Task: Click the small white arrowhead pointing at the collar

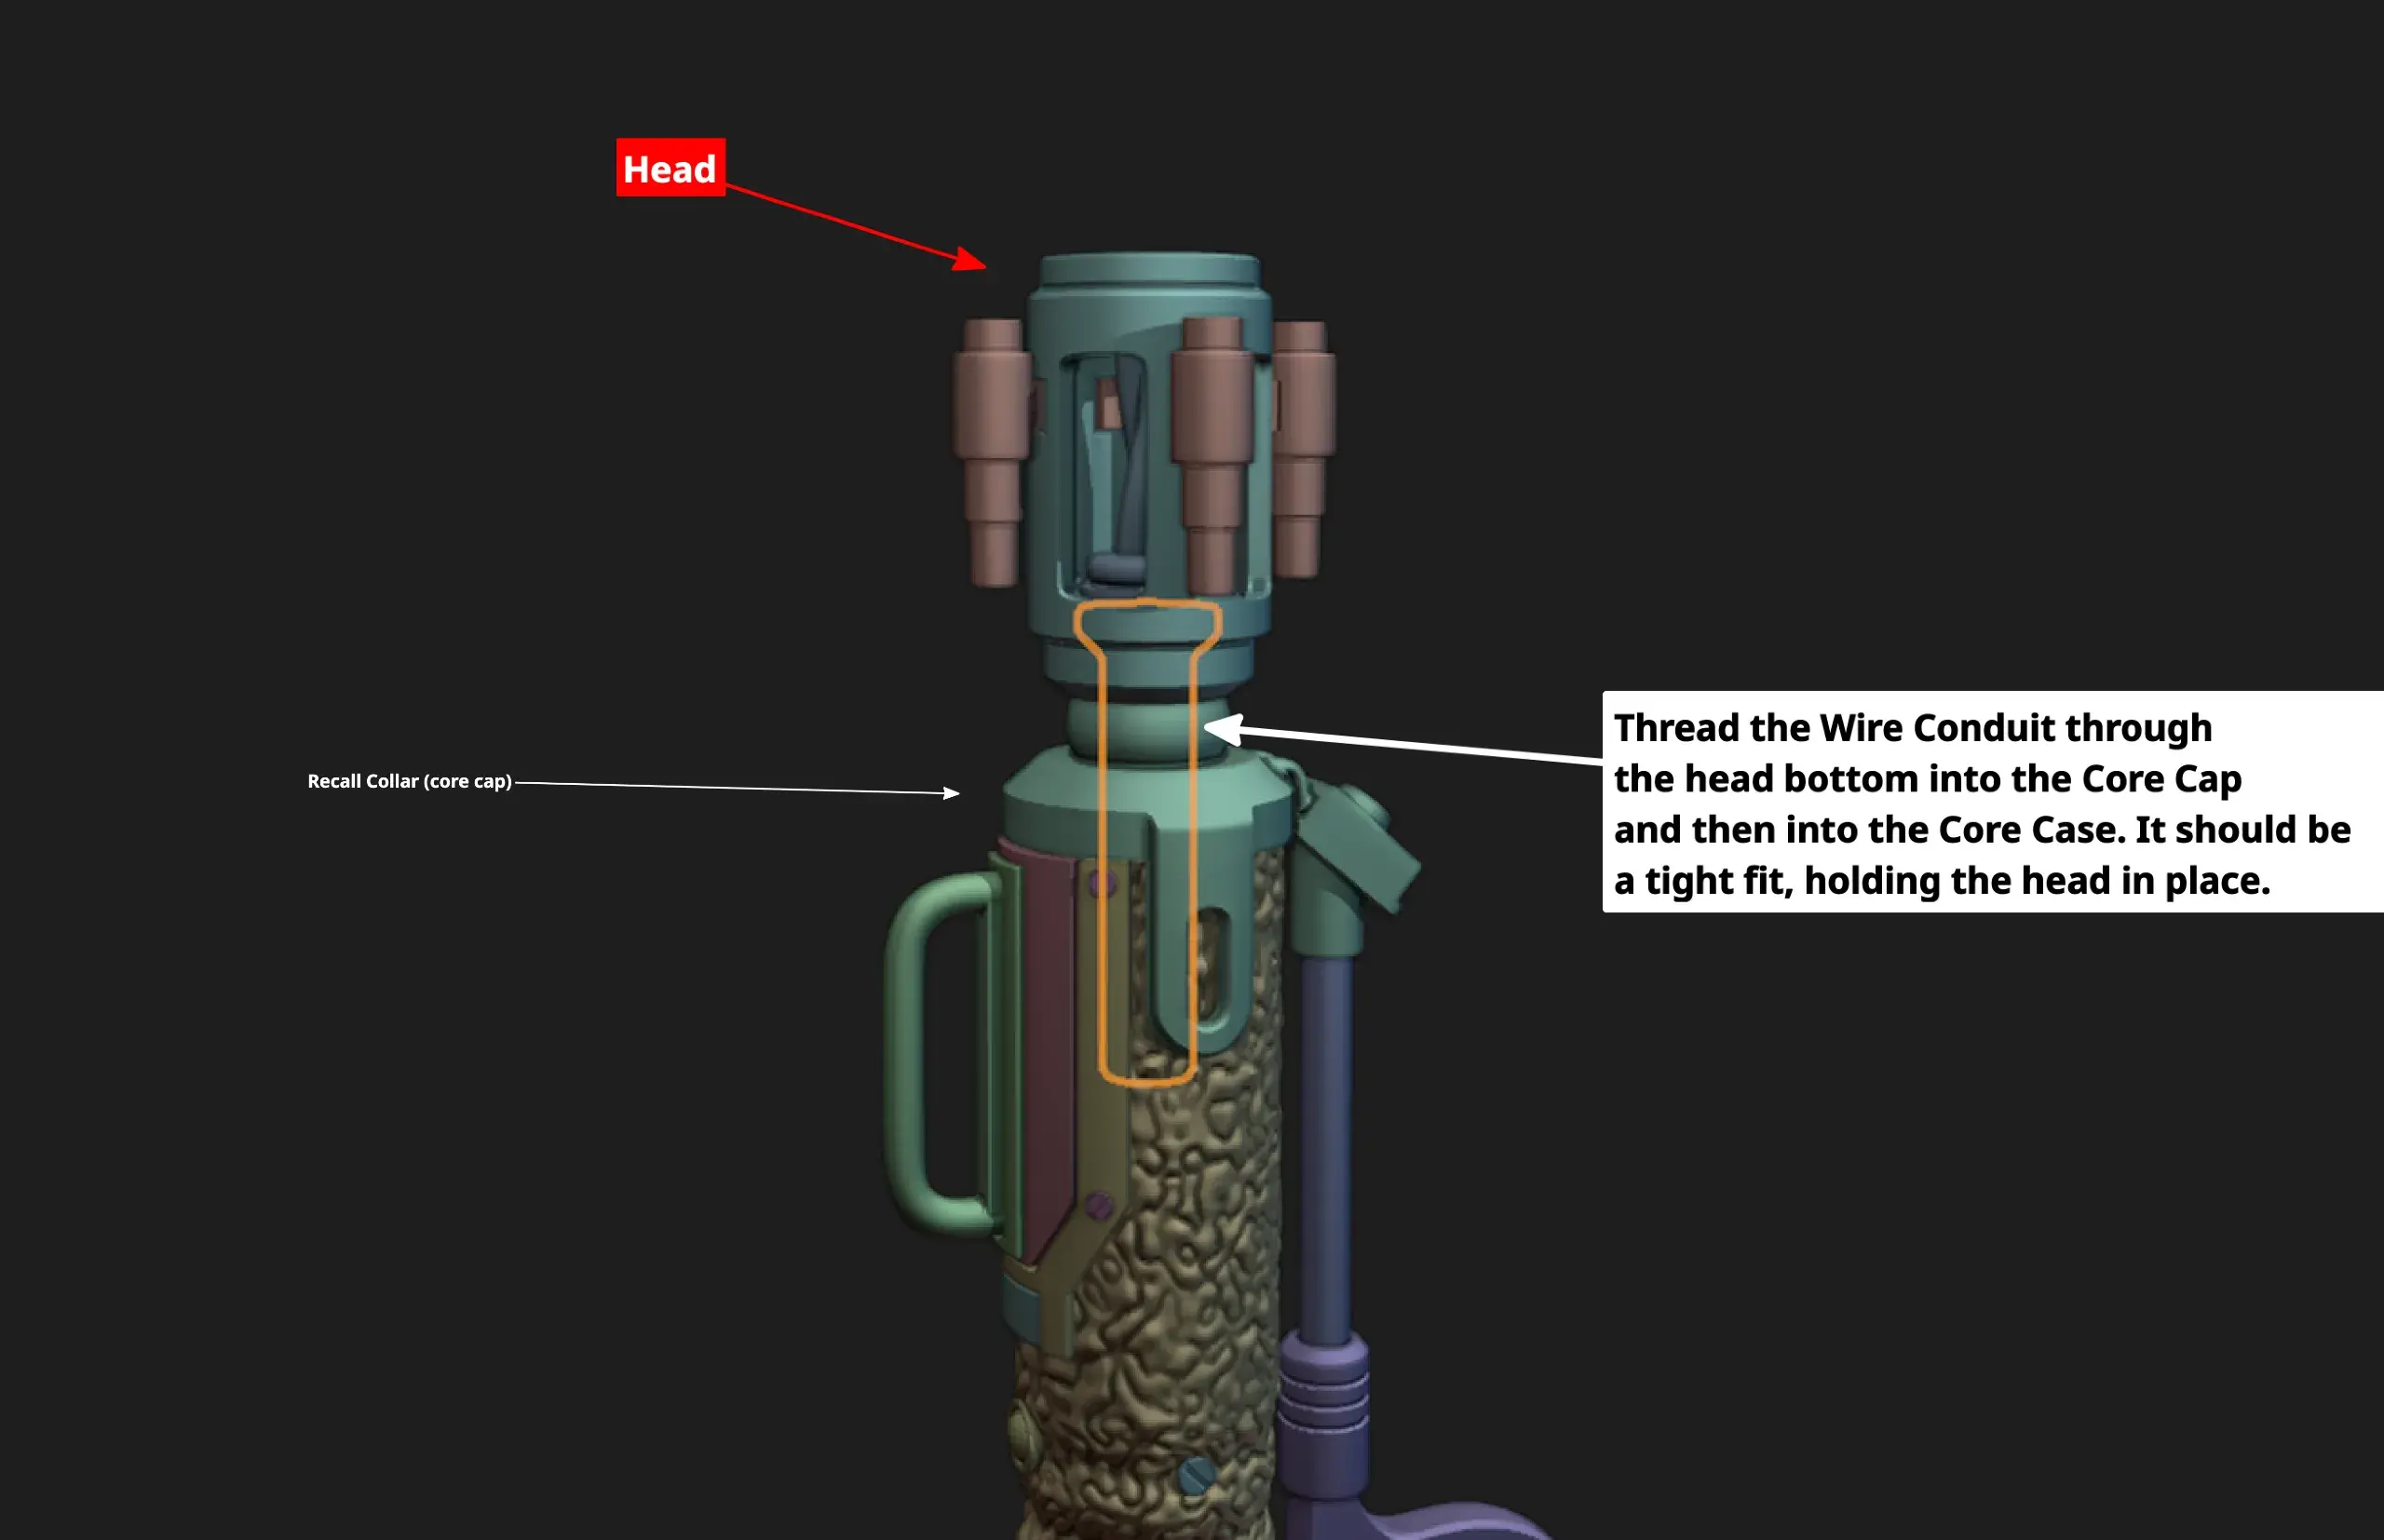Action: click(x=951, y=793)
